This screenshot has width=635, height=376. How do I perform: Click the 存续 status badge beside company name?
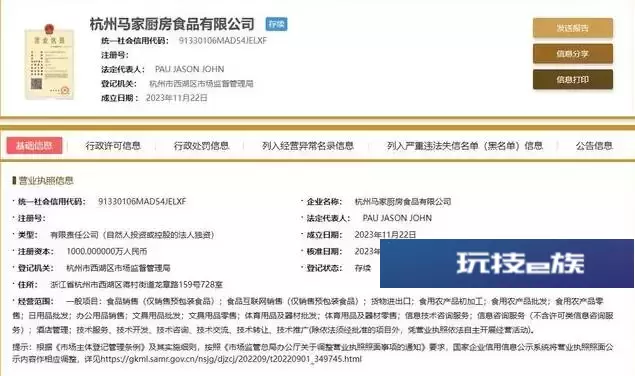[x=276, y=24]
